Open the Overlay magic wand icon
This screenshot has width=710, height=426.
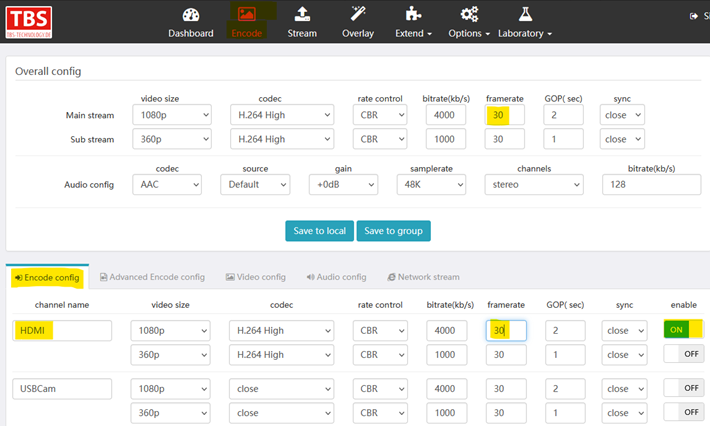tap(358, 14)
